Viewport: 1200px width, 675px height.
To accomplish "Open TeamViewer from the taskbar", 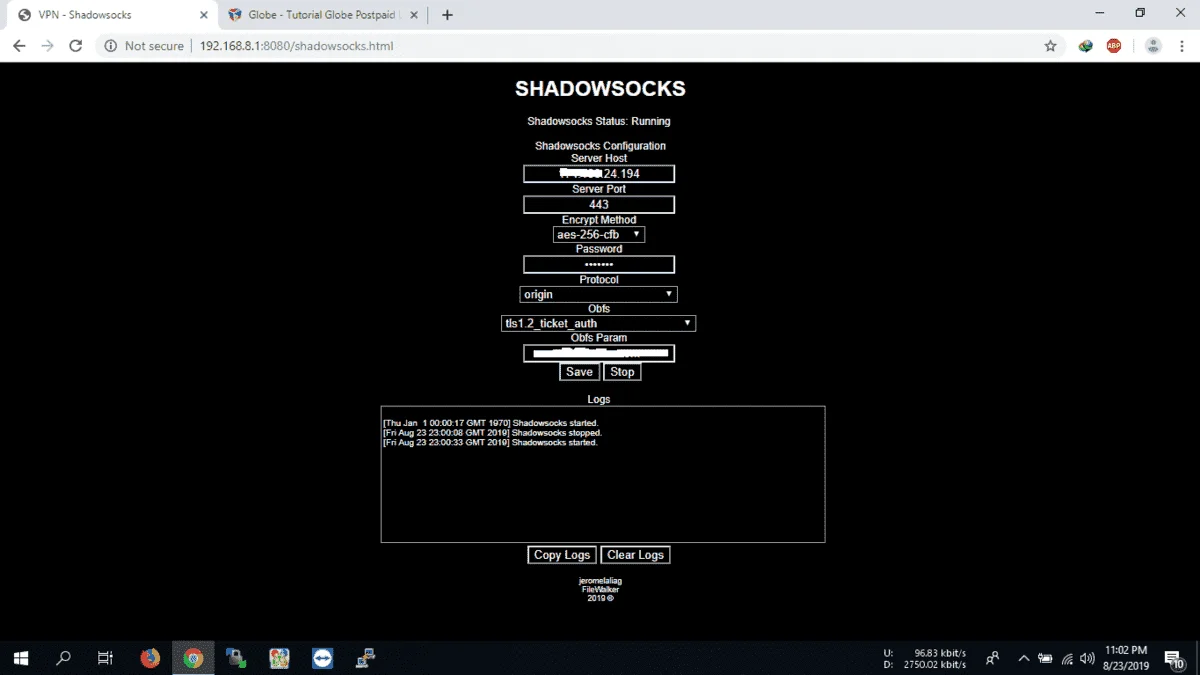I will click(322, 658).
